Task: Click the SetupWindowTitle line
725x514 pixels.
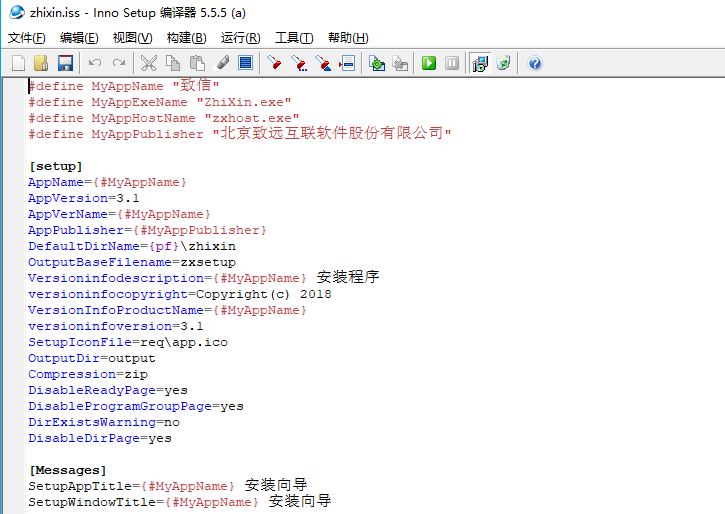Action: tap(180, 501)
